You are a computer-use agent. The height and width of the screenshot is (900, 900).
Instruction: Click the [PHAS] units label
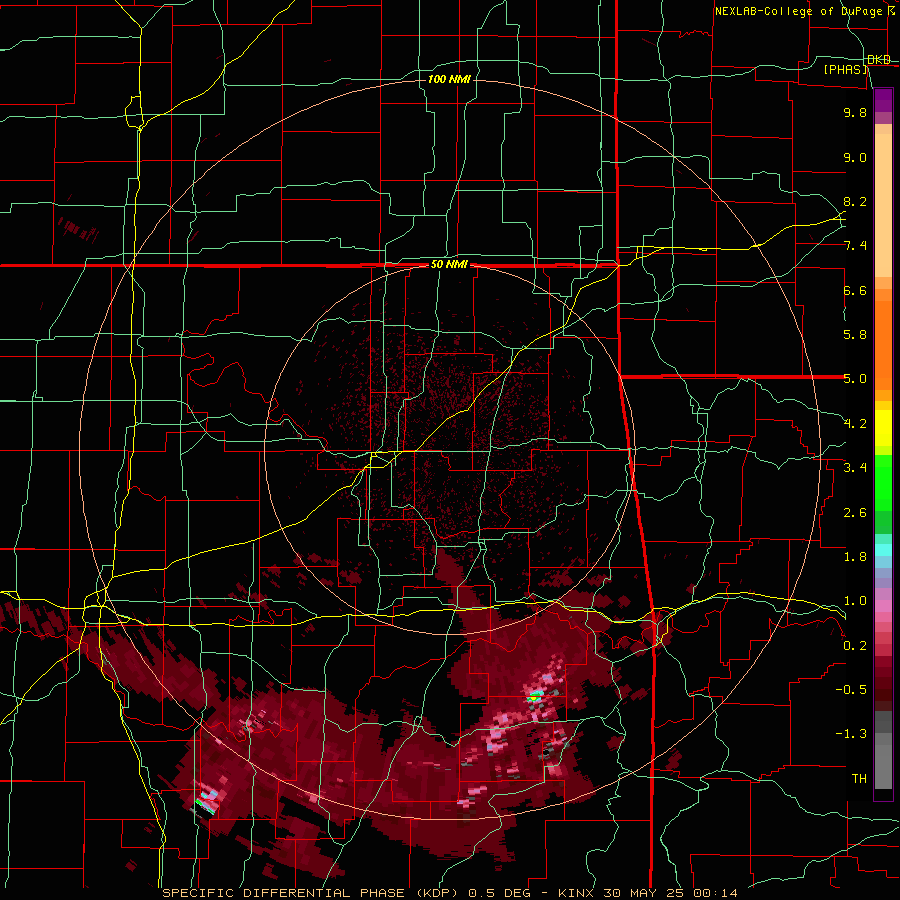[845, 69]
